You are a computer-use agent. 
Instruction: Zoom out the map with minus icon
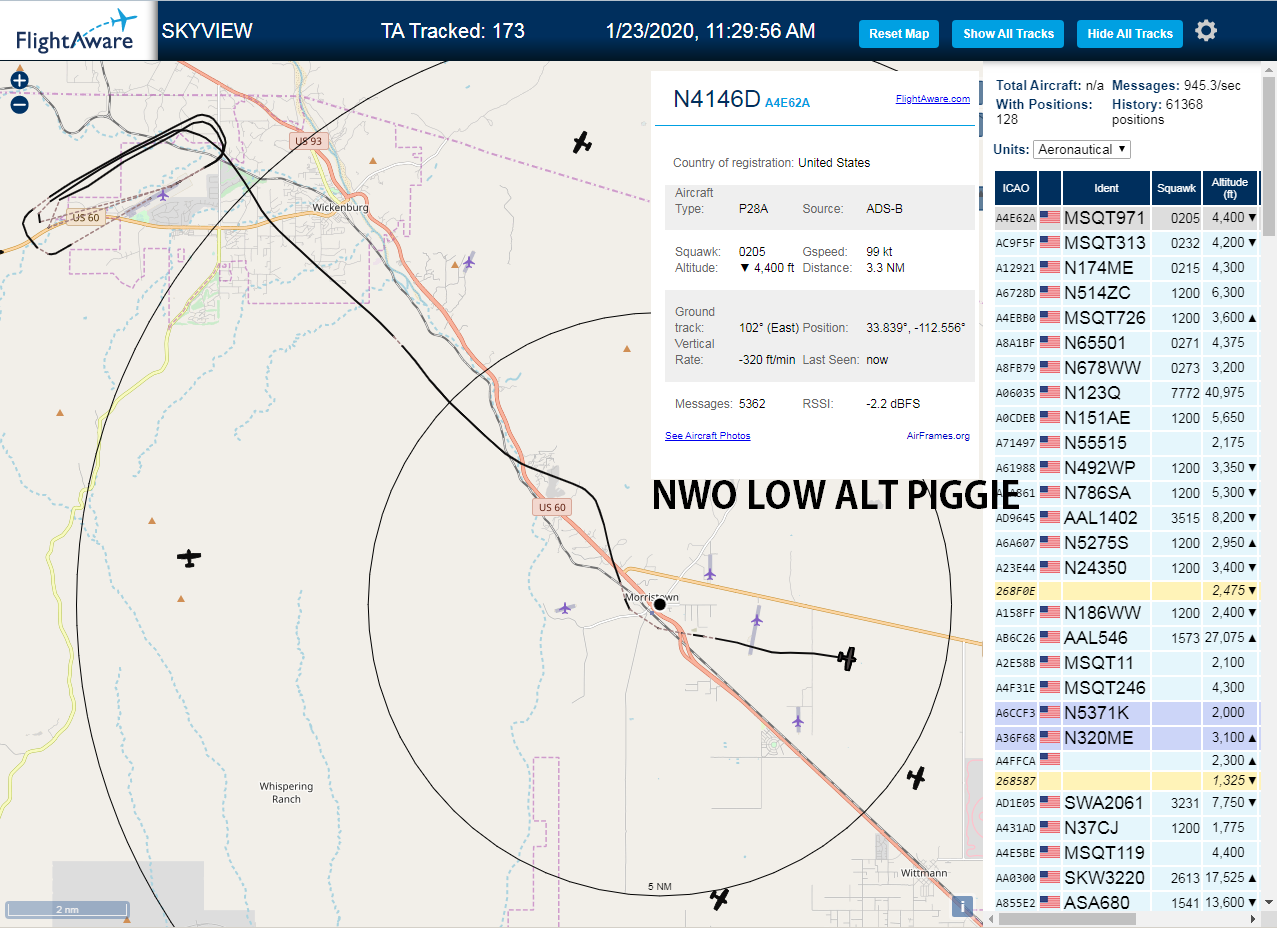19,104
